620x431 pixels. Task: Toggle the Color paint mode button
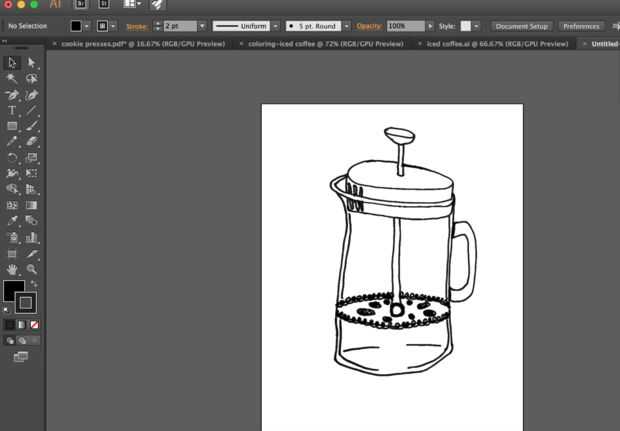point(9,325)
